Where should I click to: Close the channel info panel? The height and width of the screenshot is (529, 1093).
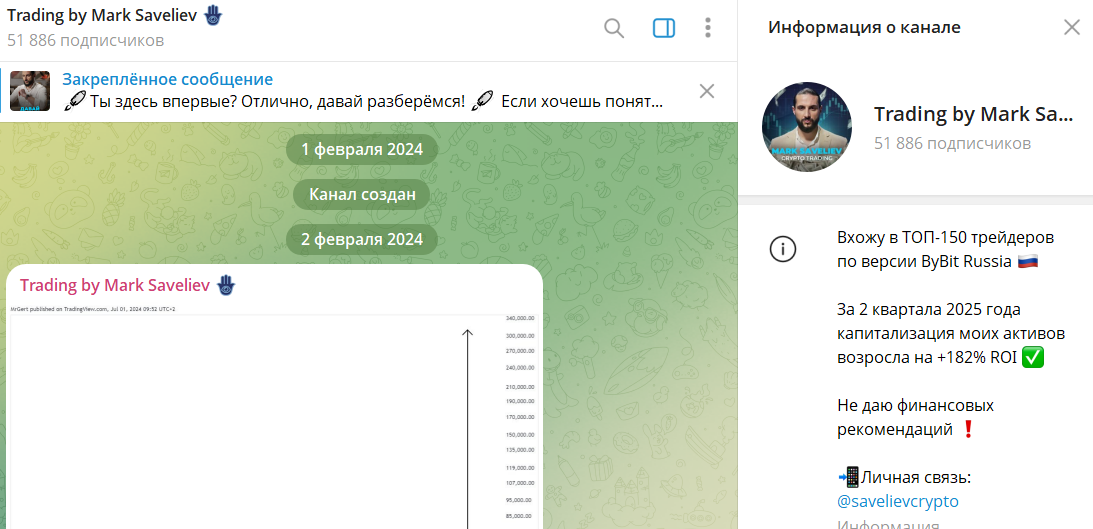coord(1071,28)
